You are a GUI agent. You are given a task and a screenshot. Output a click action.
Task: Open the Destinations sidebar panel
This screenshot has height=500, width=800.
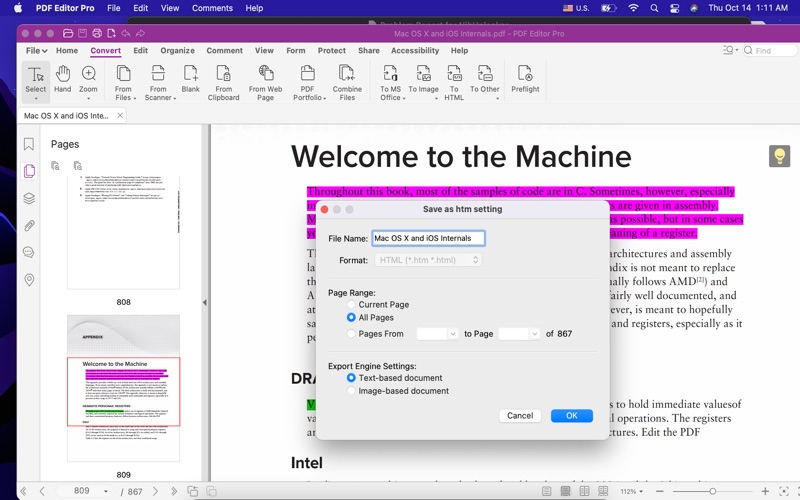point(29,280)
